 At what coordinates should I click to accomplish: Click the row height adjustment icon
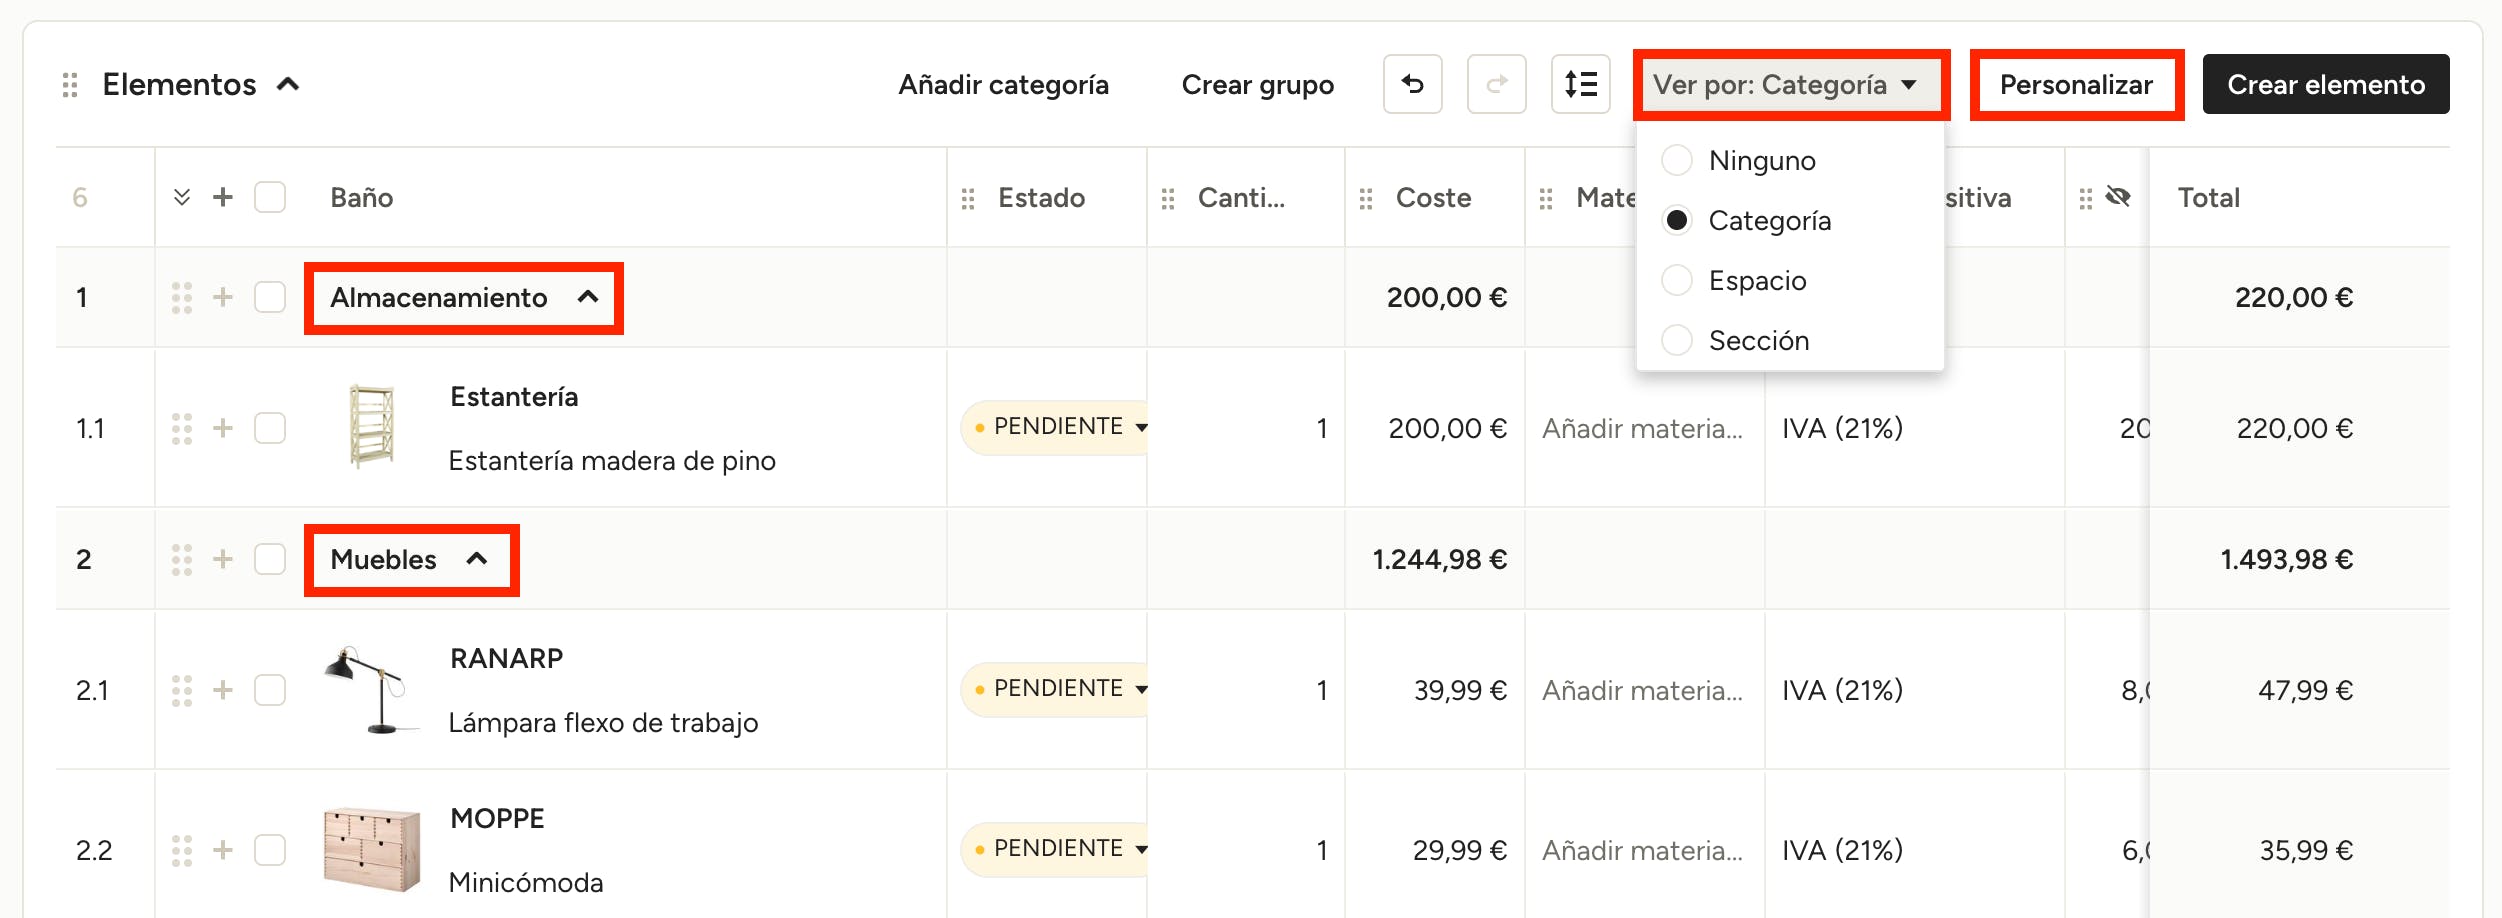tap(1580, 84)
